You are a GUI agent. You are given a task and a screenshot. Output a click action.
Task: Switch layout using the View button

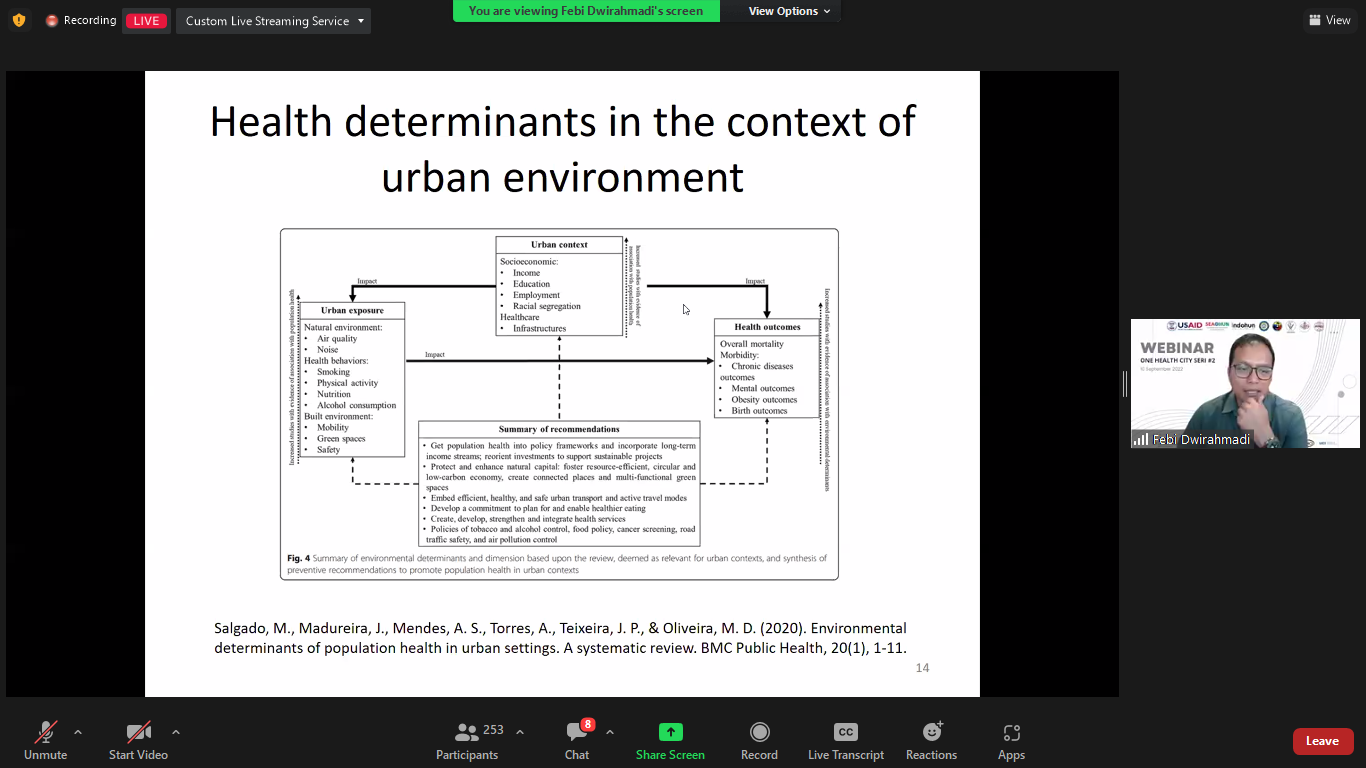click(x=1328, y=20)
